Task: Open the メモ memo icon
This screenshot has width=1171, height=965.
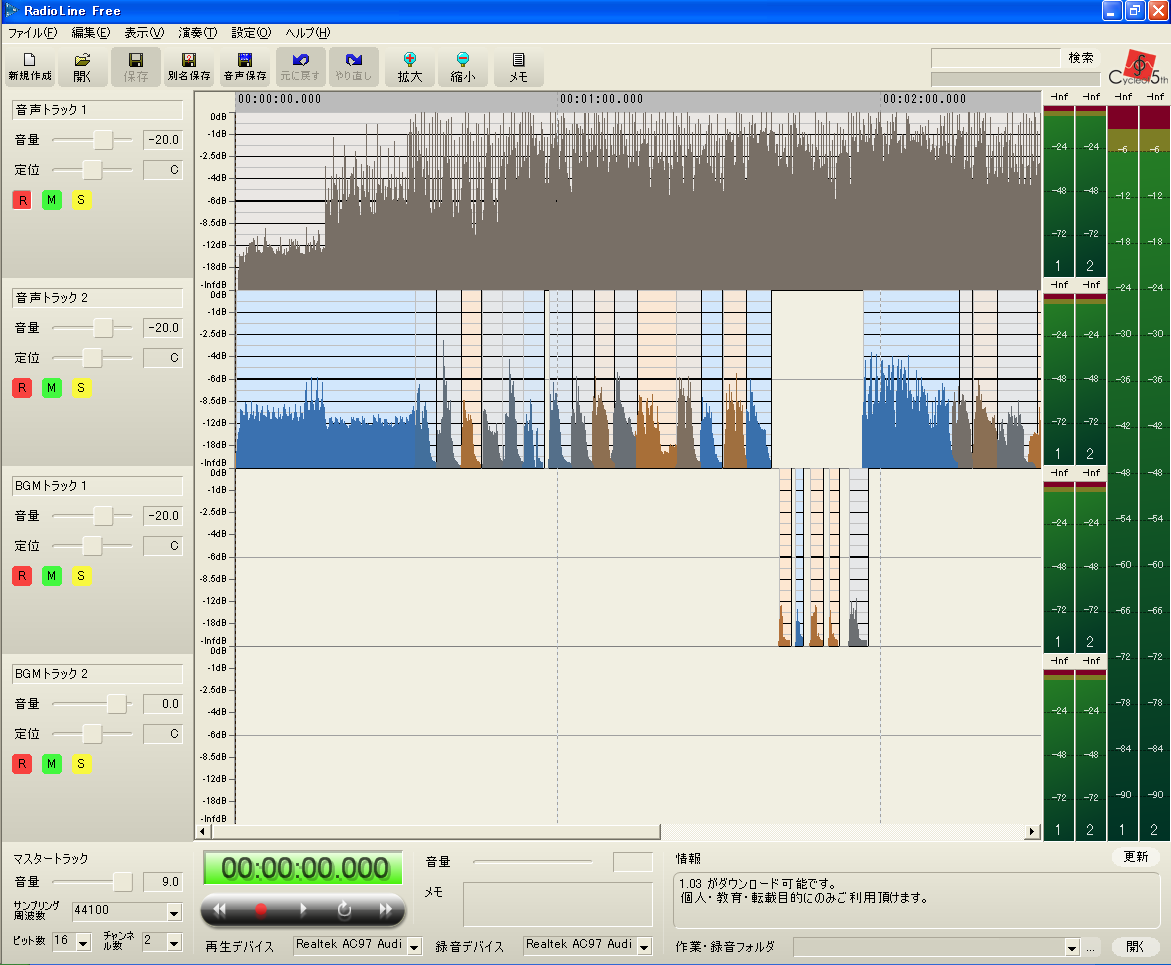Action: [x=518, y=66]
